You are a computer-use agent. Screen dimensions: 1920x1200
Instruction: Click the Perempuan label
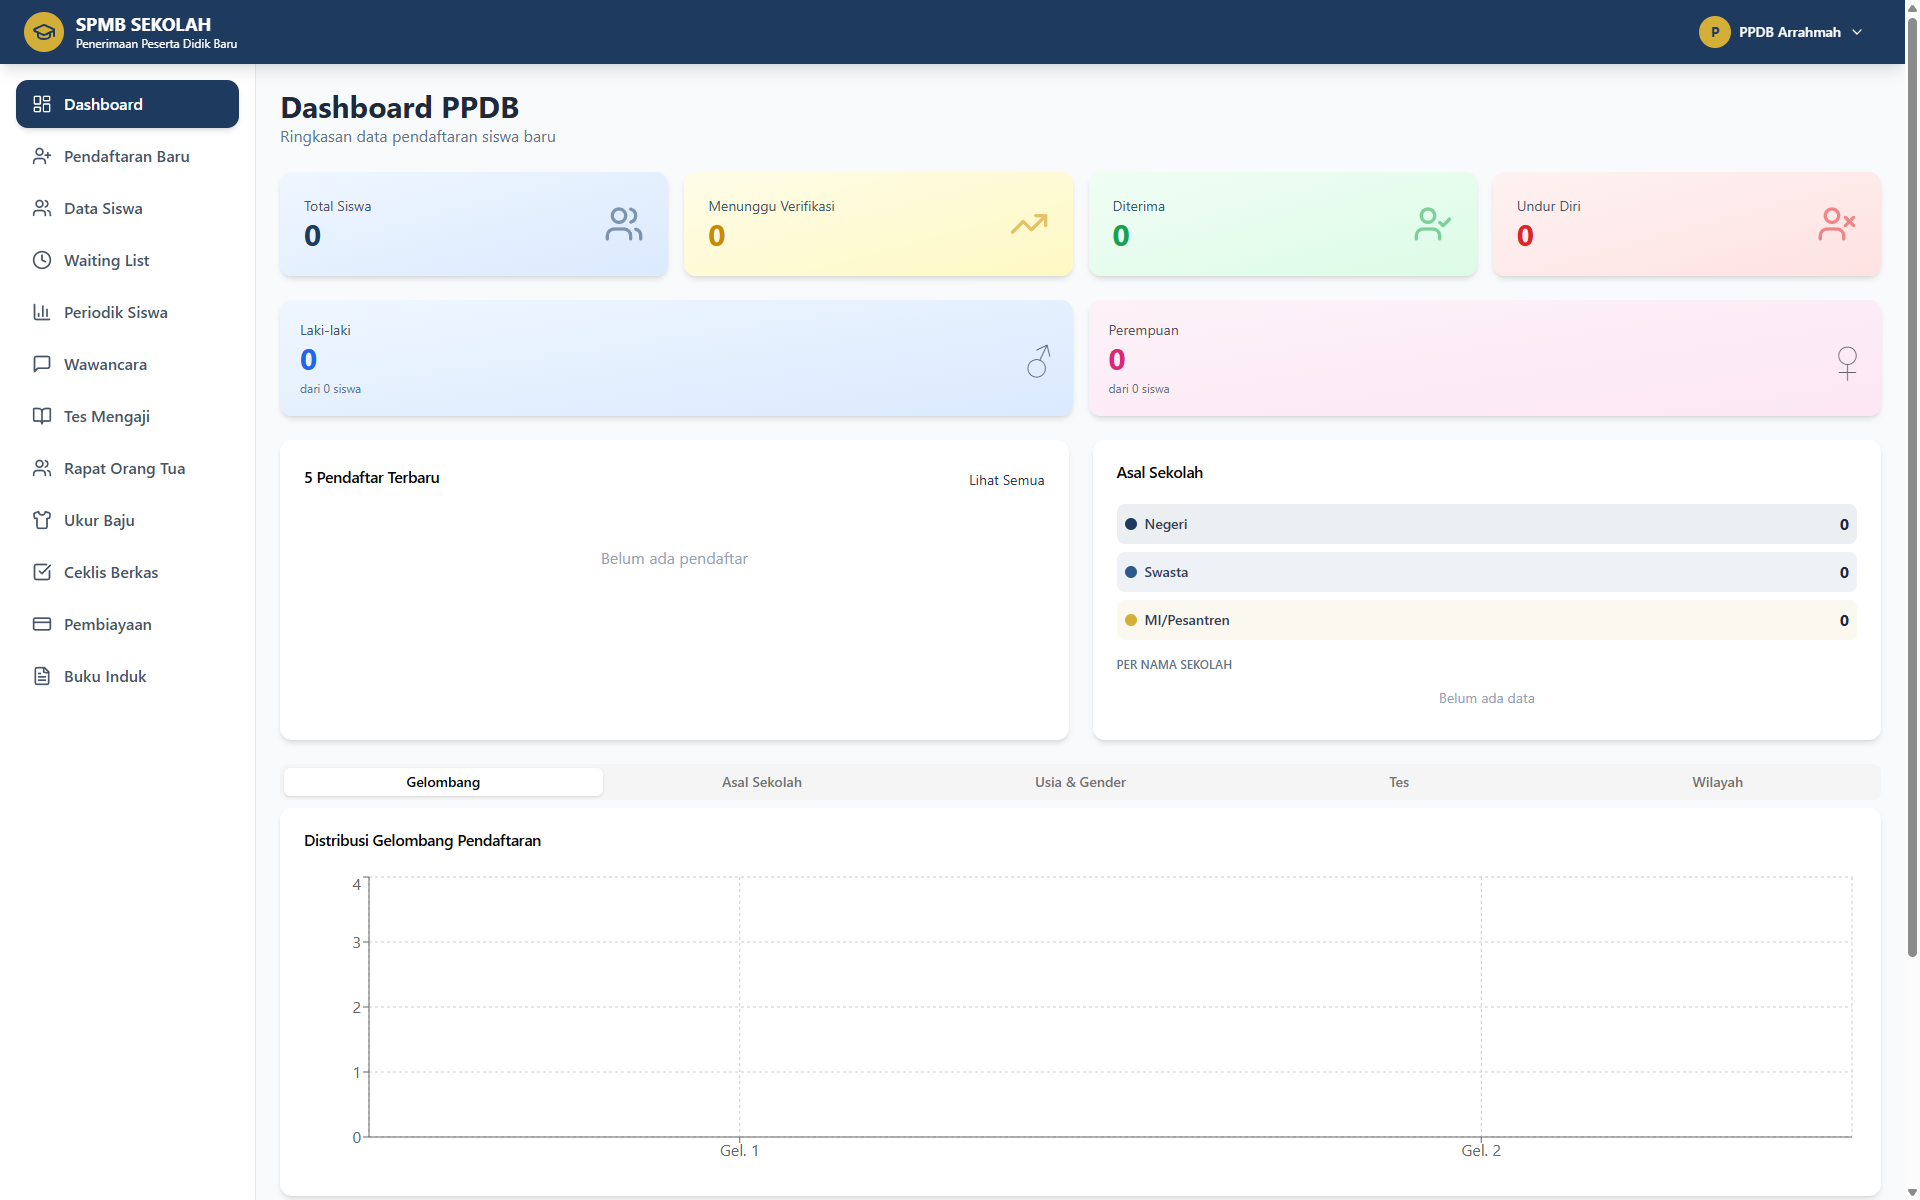[1143, 330]
